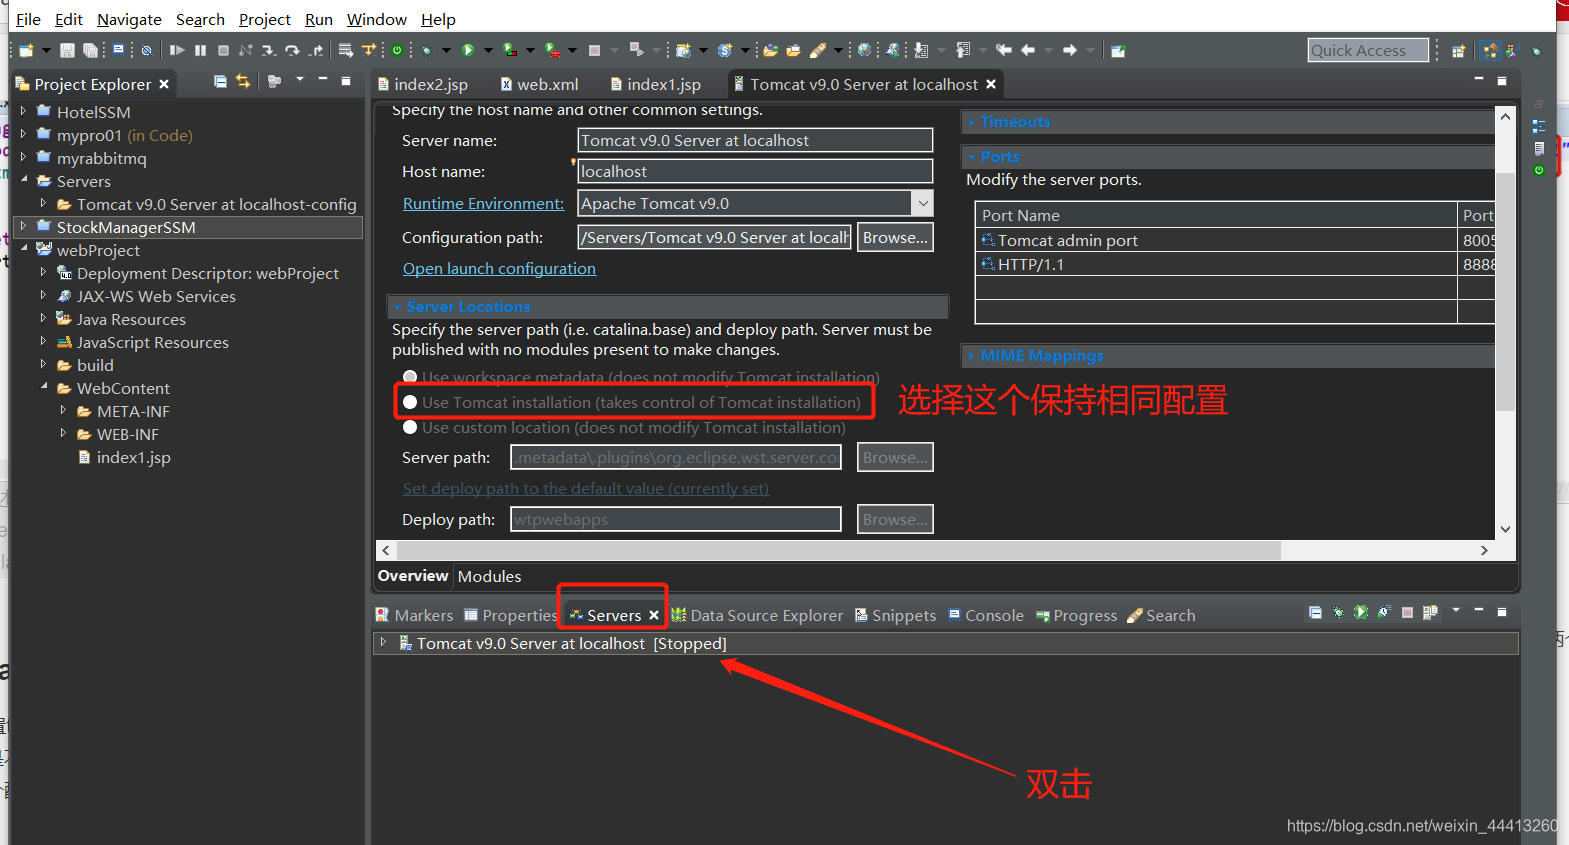Screen dimensions: 1569x845
Task: Click Browse next to Configuration path
Action: 895,237
